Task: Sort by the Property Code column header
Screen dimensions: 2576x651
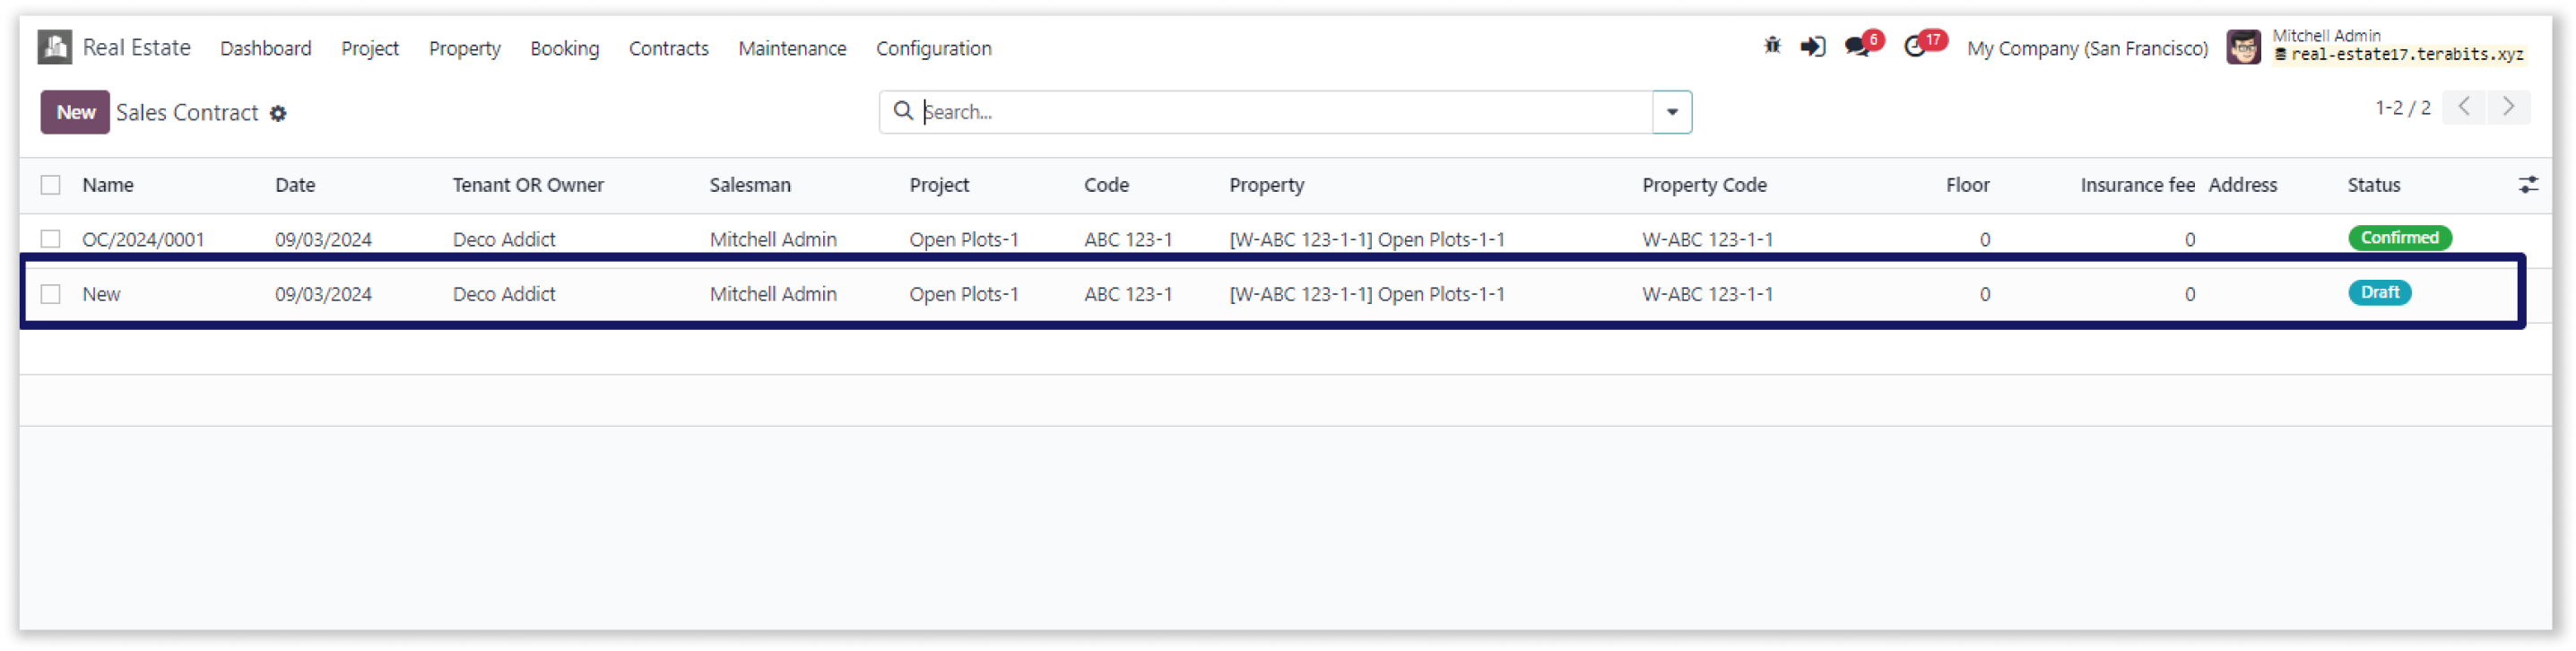Action: tap(1704, 185)
